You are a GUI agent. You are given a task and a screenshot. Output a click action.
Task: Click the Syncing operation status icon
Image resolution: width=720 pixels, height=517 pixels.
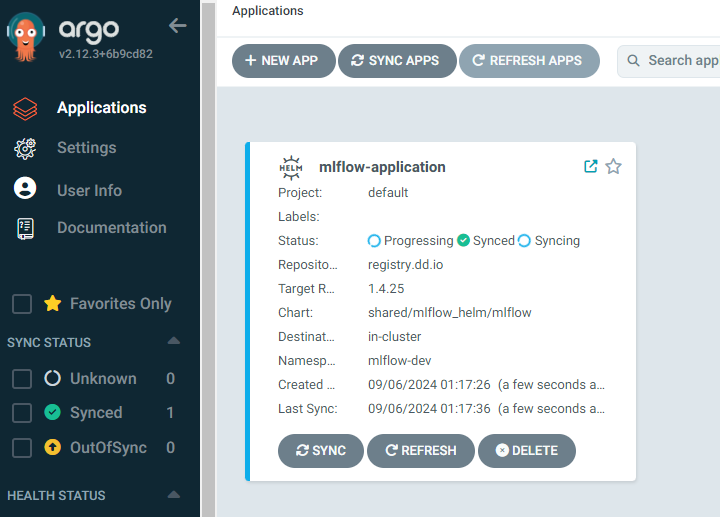pos(524,241)
